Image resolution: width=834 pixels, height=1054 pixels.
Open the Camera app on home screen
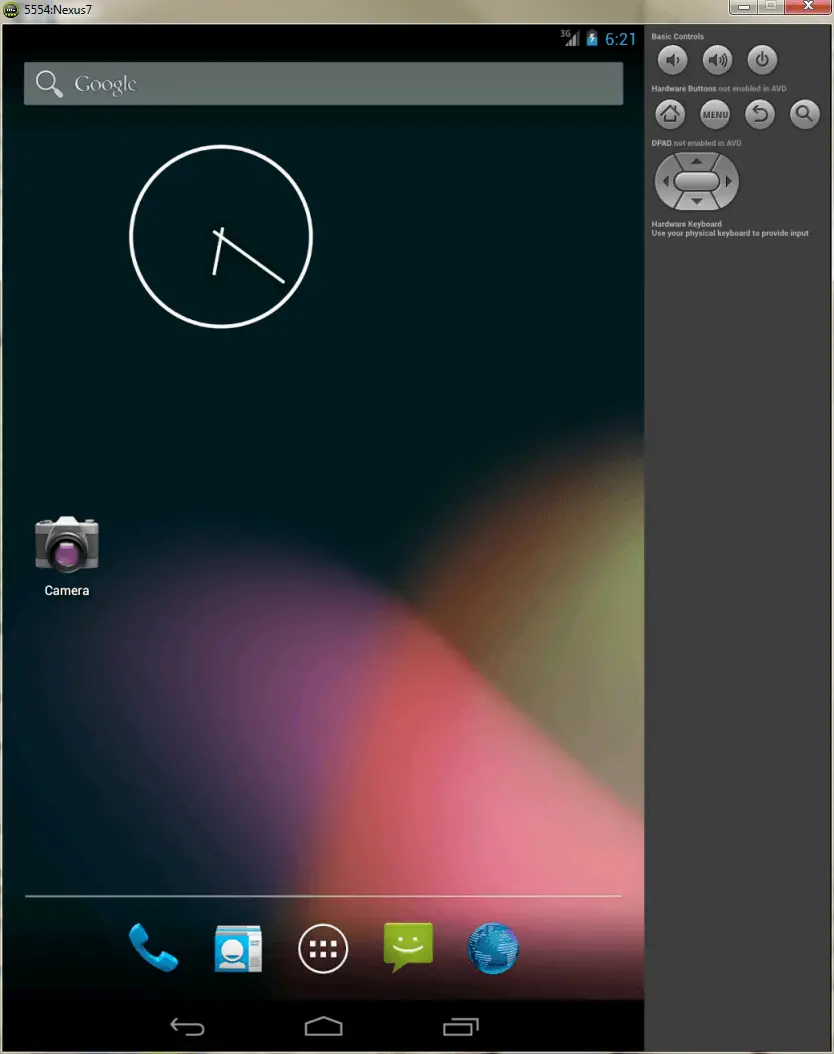[66, 546]
